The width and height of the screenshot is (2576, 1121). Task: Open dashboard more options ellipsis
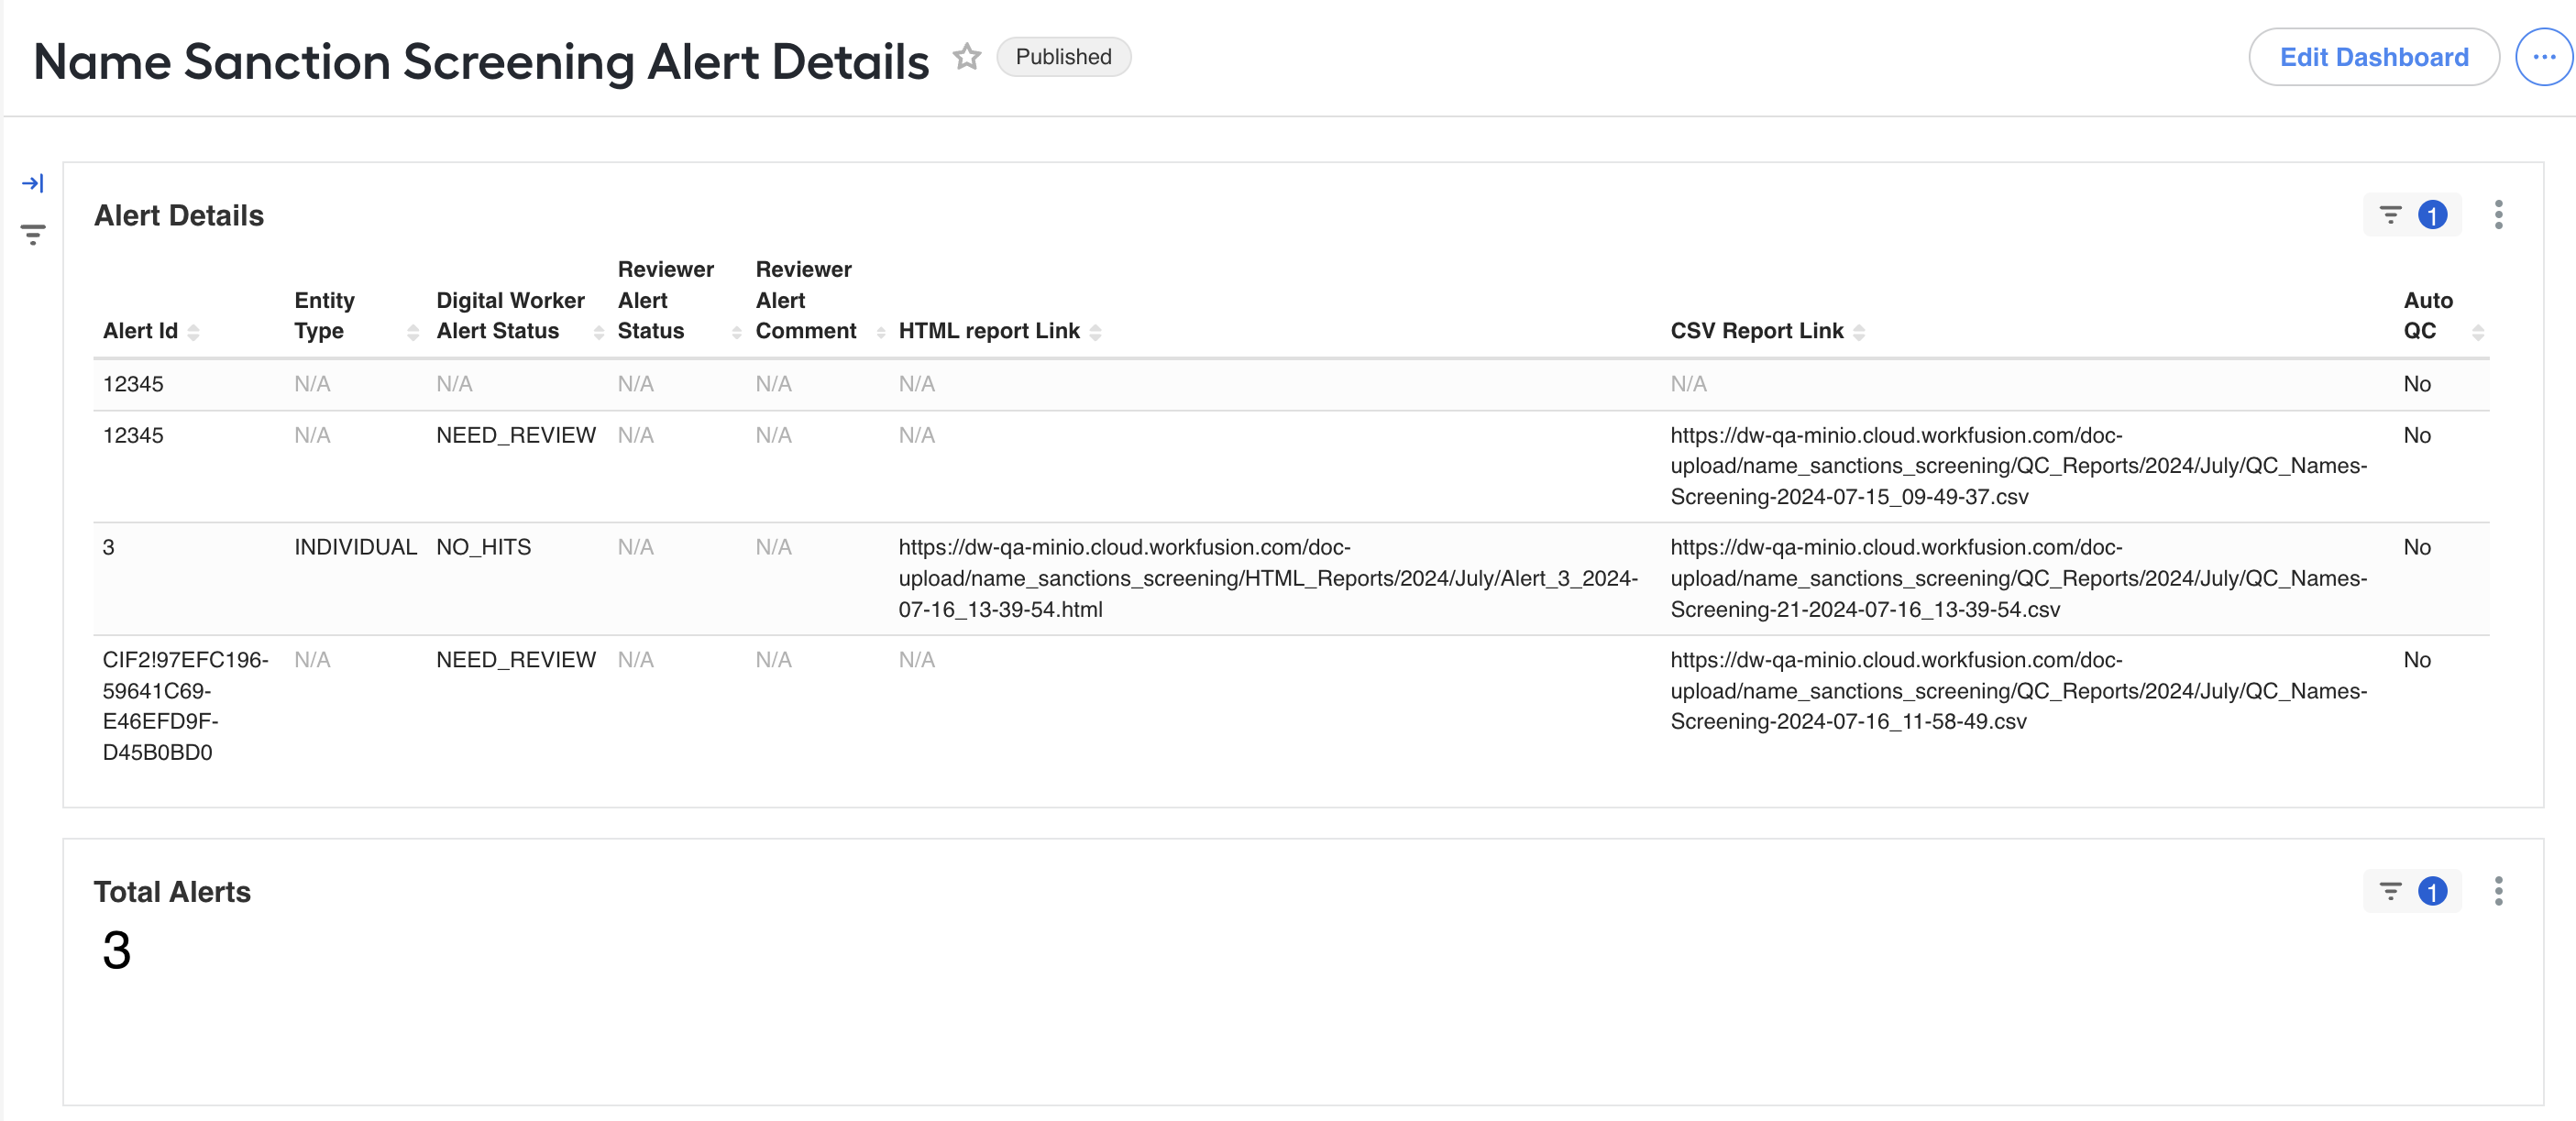coord(2544,57)
